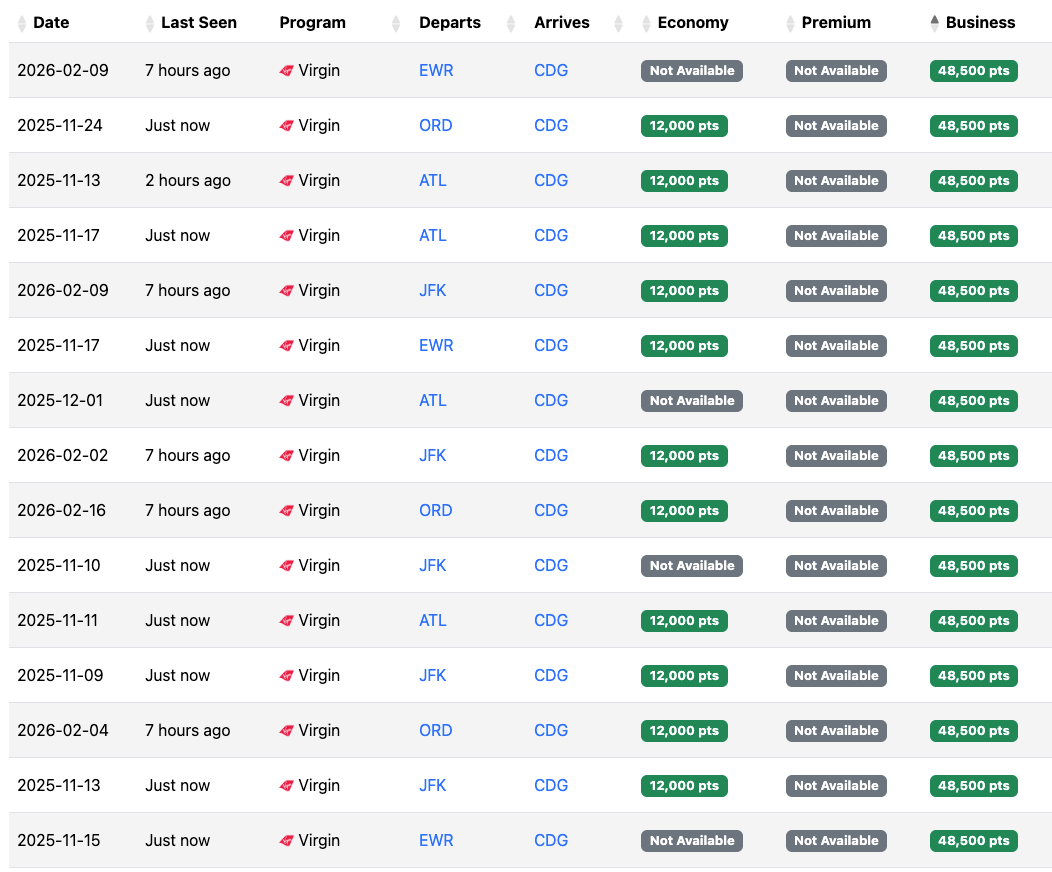Screen dimensions: 1052x872
Task: Click date cell 2025-12-01
Action: coord(60,400)
